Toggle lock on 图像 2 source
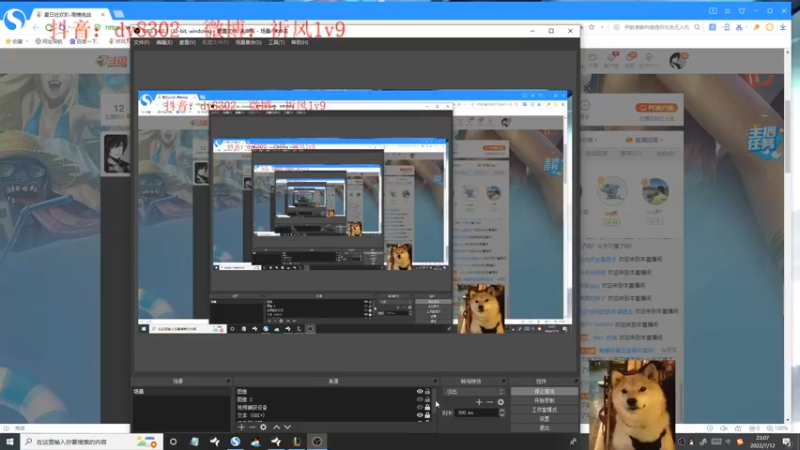 428,399
